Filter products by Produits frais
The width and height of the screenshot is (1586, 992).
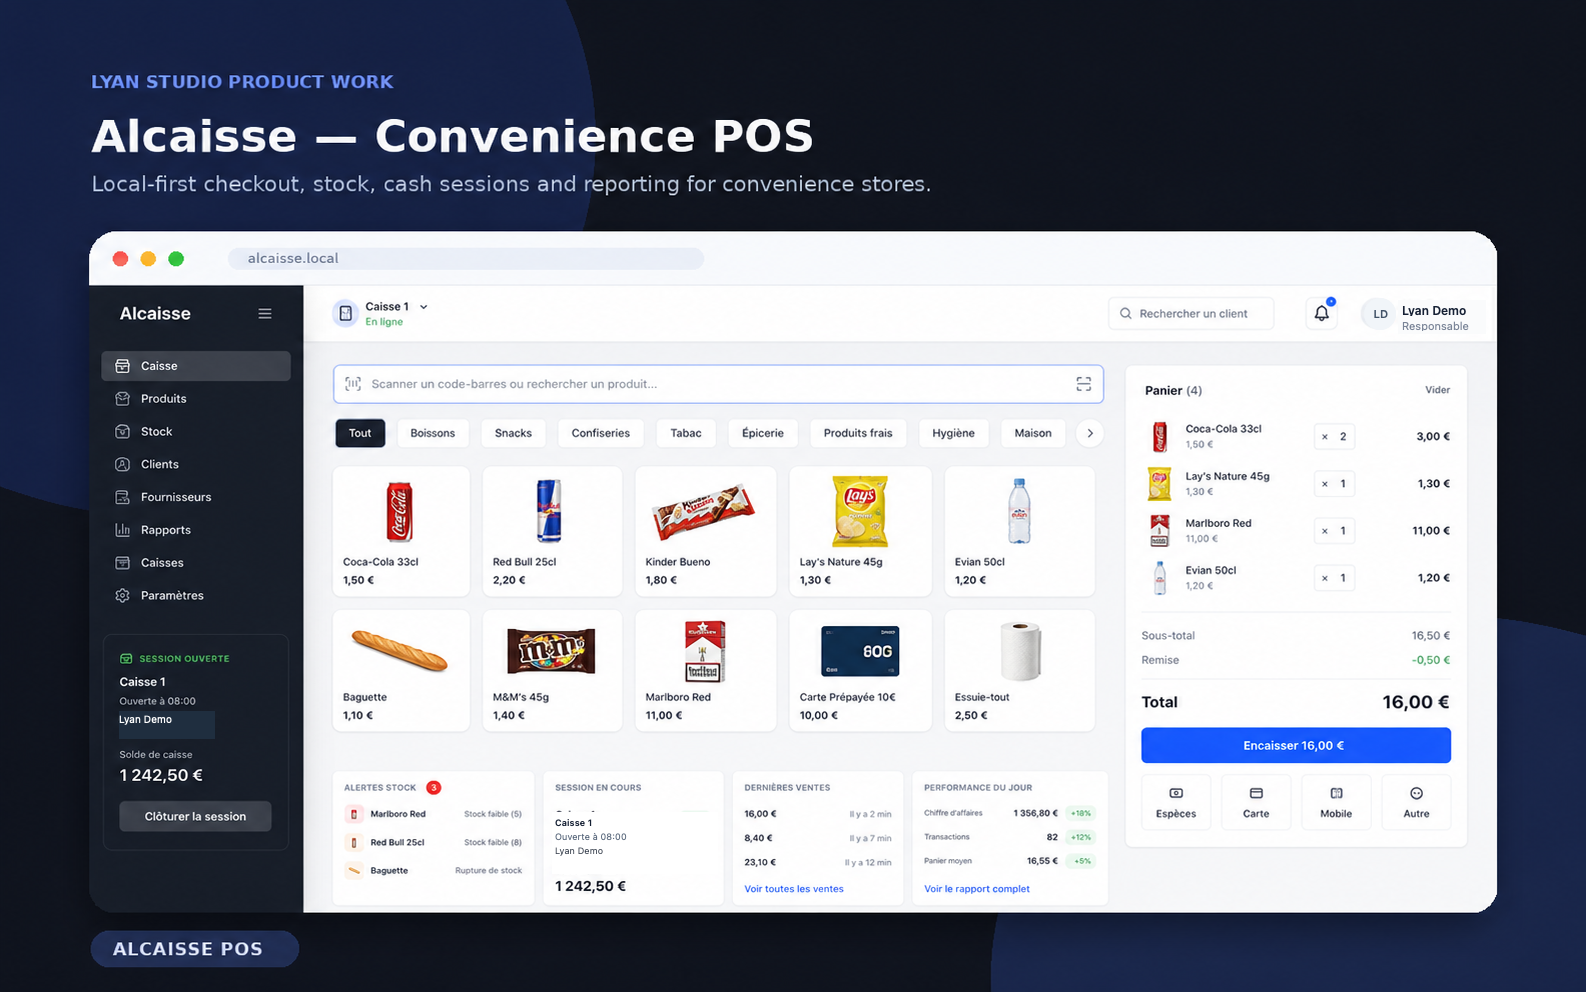point(858,433)
